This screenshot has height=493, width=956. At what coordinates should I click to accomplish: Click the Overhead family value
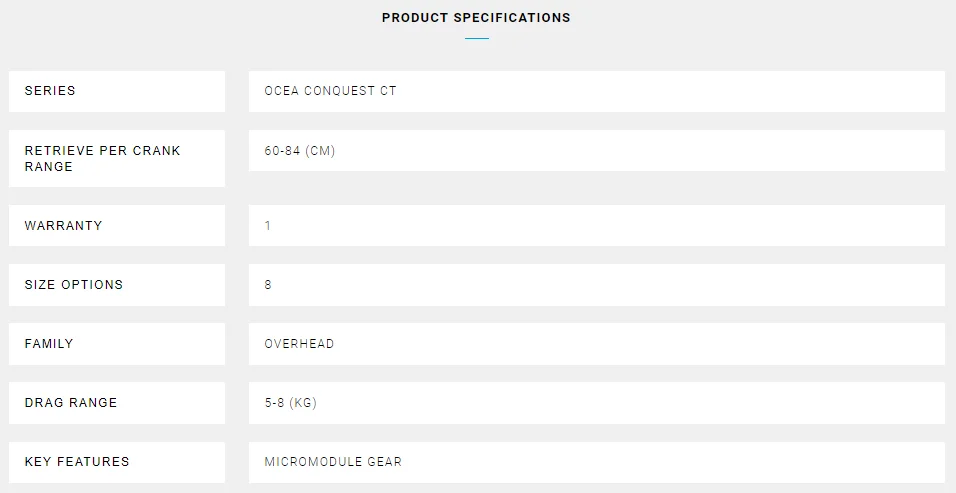[299, 344]
